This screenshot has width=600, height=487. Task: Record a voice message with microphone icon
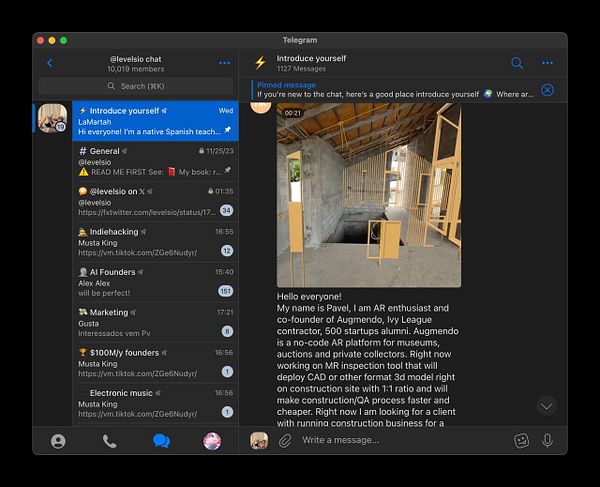(548, 440)
